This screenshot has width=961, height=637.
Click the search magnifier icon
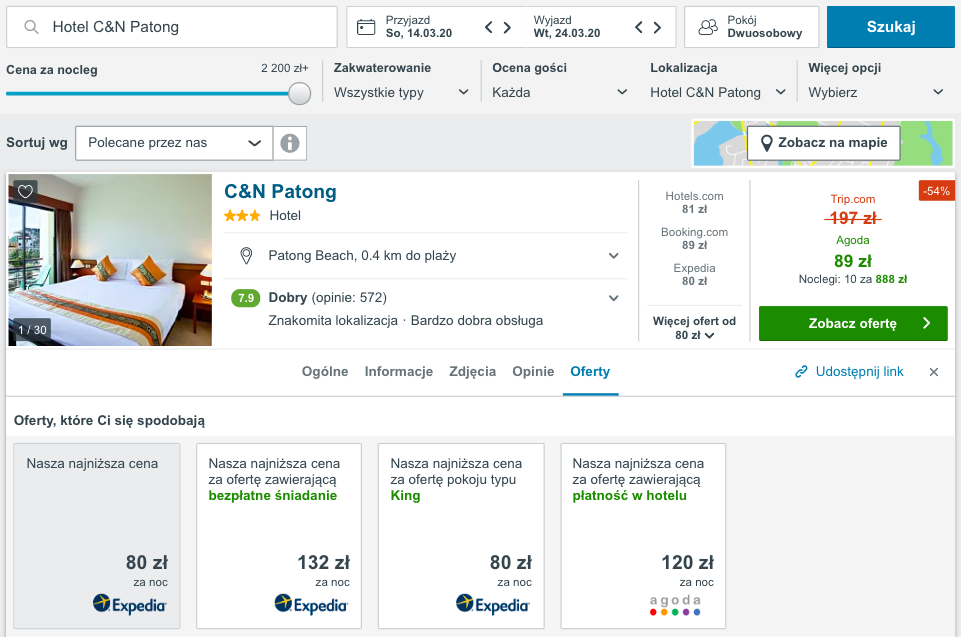coord(31,27)
